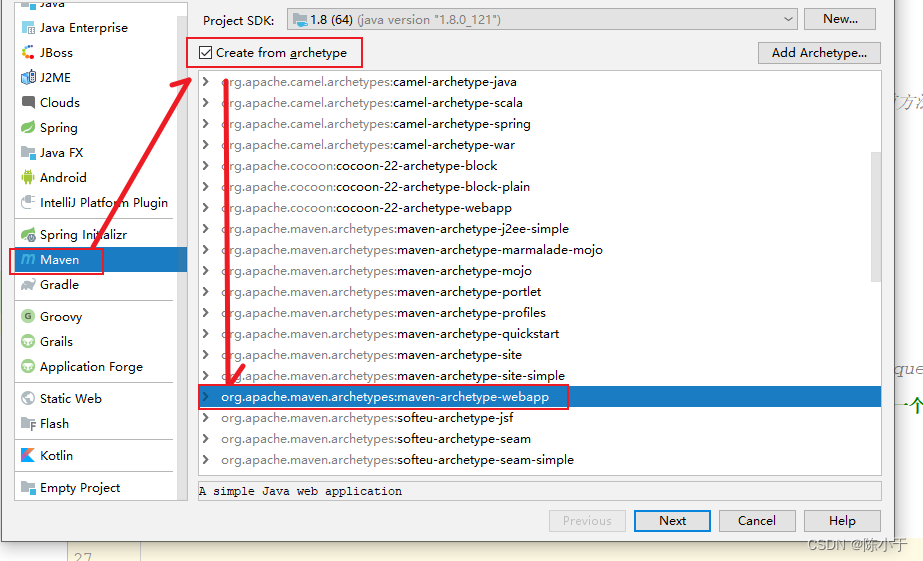Open the Project SDK dropdown
923x561 pixels.
click(788, 19)
